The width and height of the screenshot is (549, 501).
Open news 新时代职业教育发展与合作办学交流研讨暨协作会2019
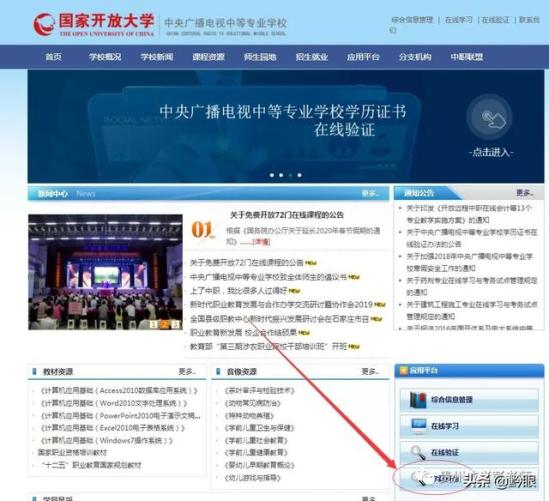(281, 305)
